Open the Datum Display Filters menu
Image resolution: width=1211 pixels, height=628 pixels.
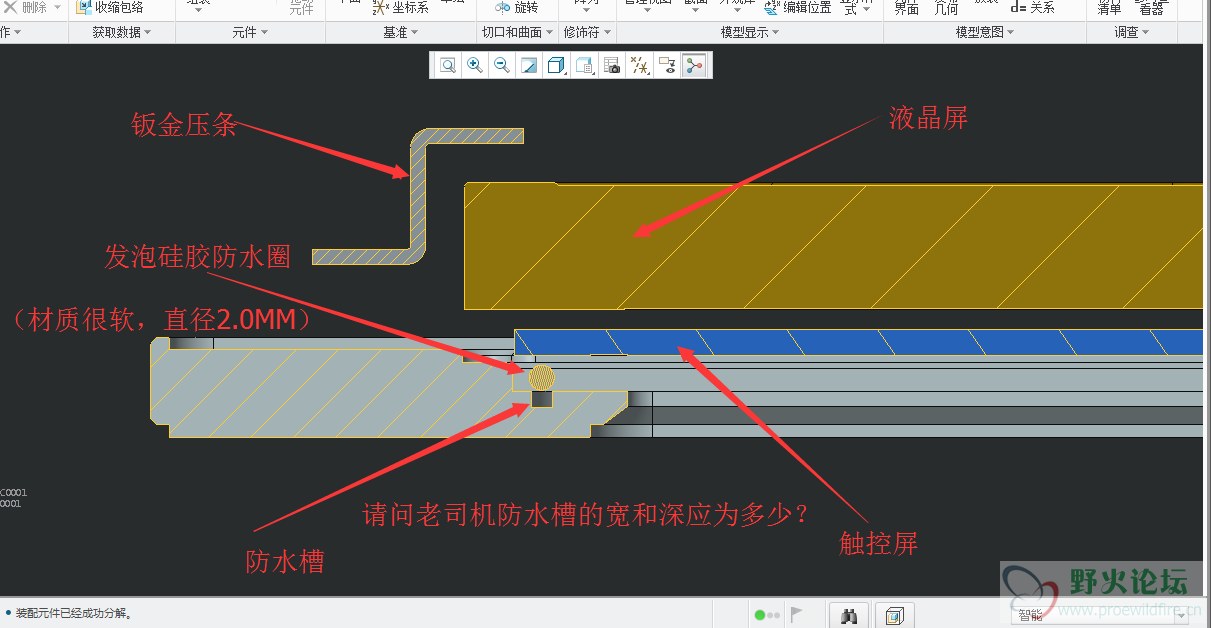coord(640,66)
